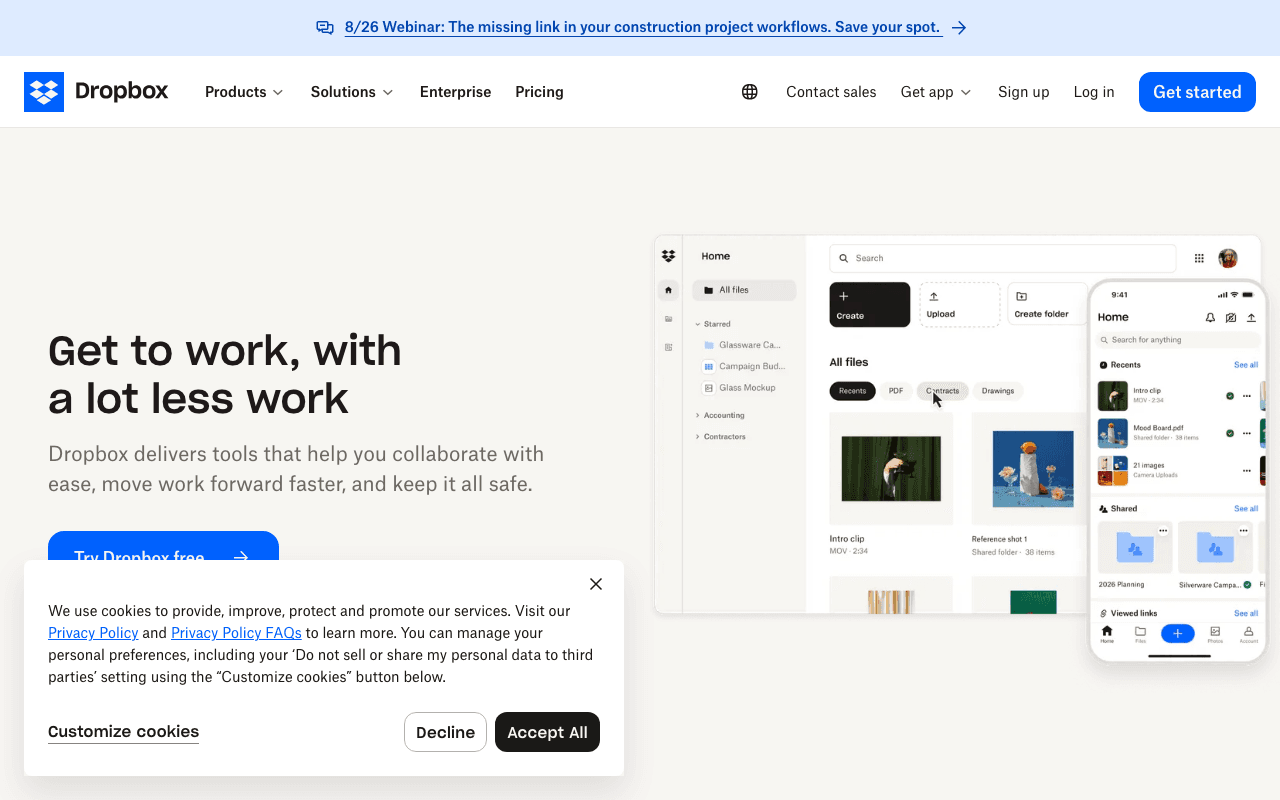Select the Home tab icon in the phone preview

click(1107, 633)
